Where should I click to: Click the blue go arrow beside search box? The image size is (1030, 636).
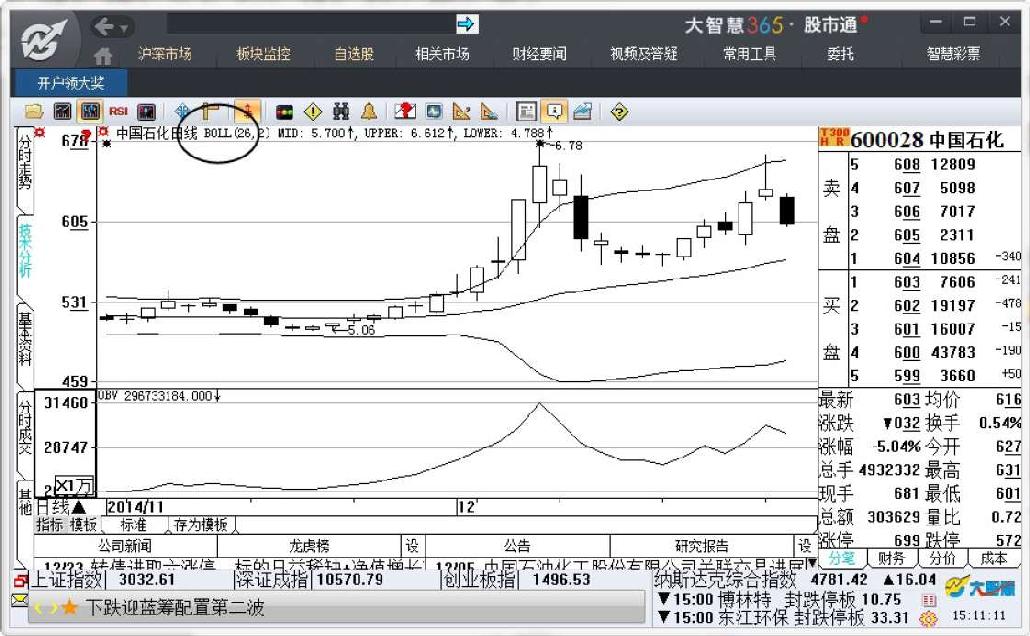coord(466,25)
